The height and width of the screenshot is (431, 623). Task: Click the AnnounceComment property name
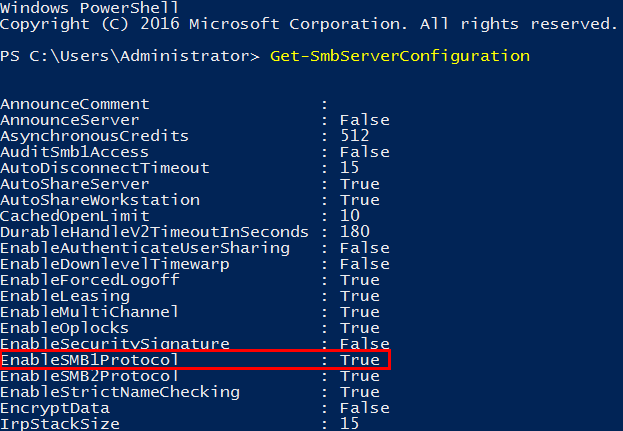click(75, 104)
